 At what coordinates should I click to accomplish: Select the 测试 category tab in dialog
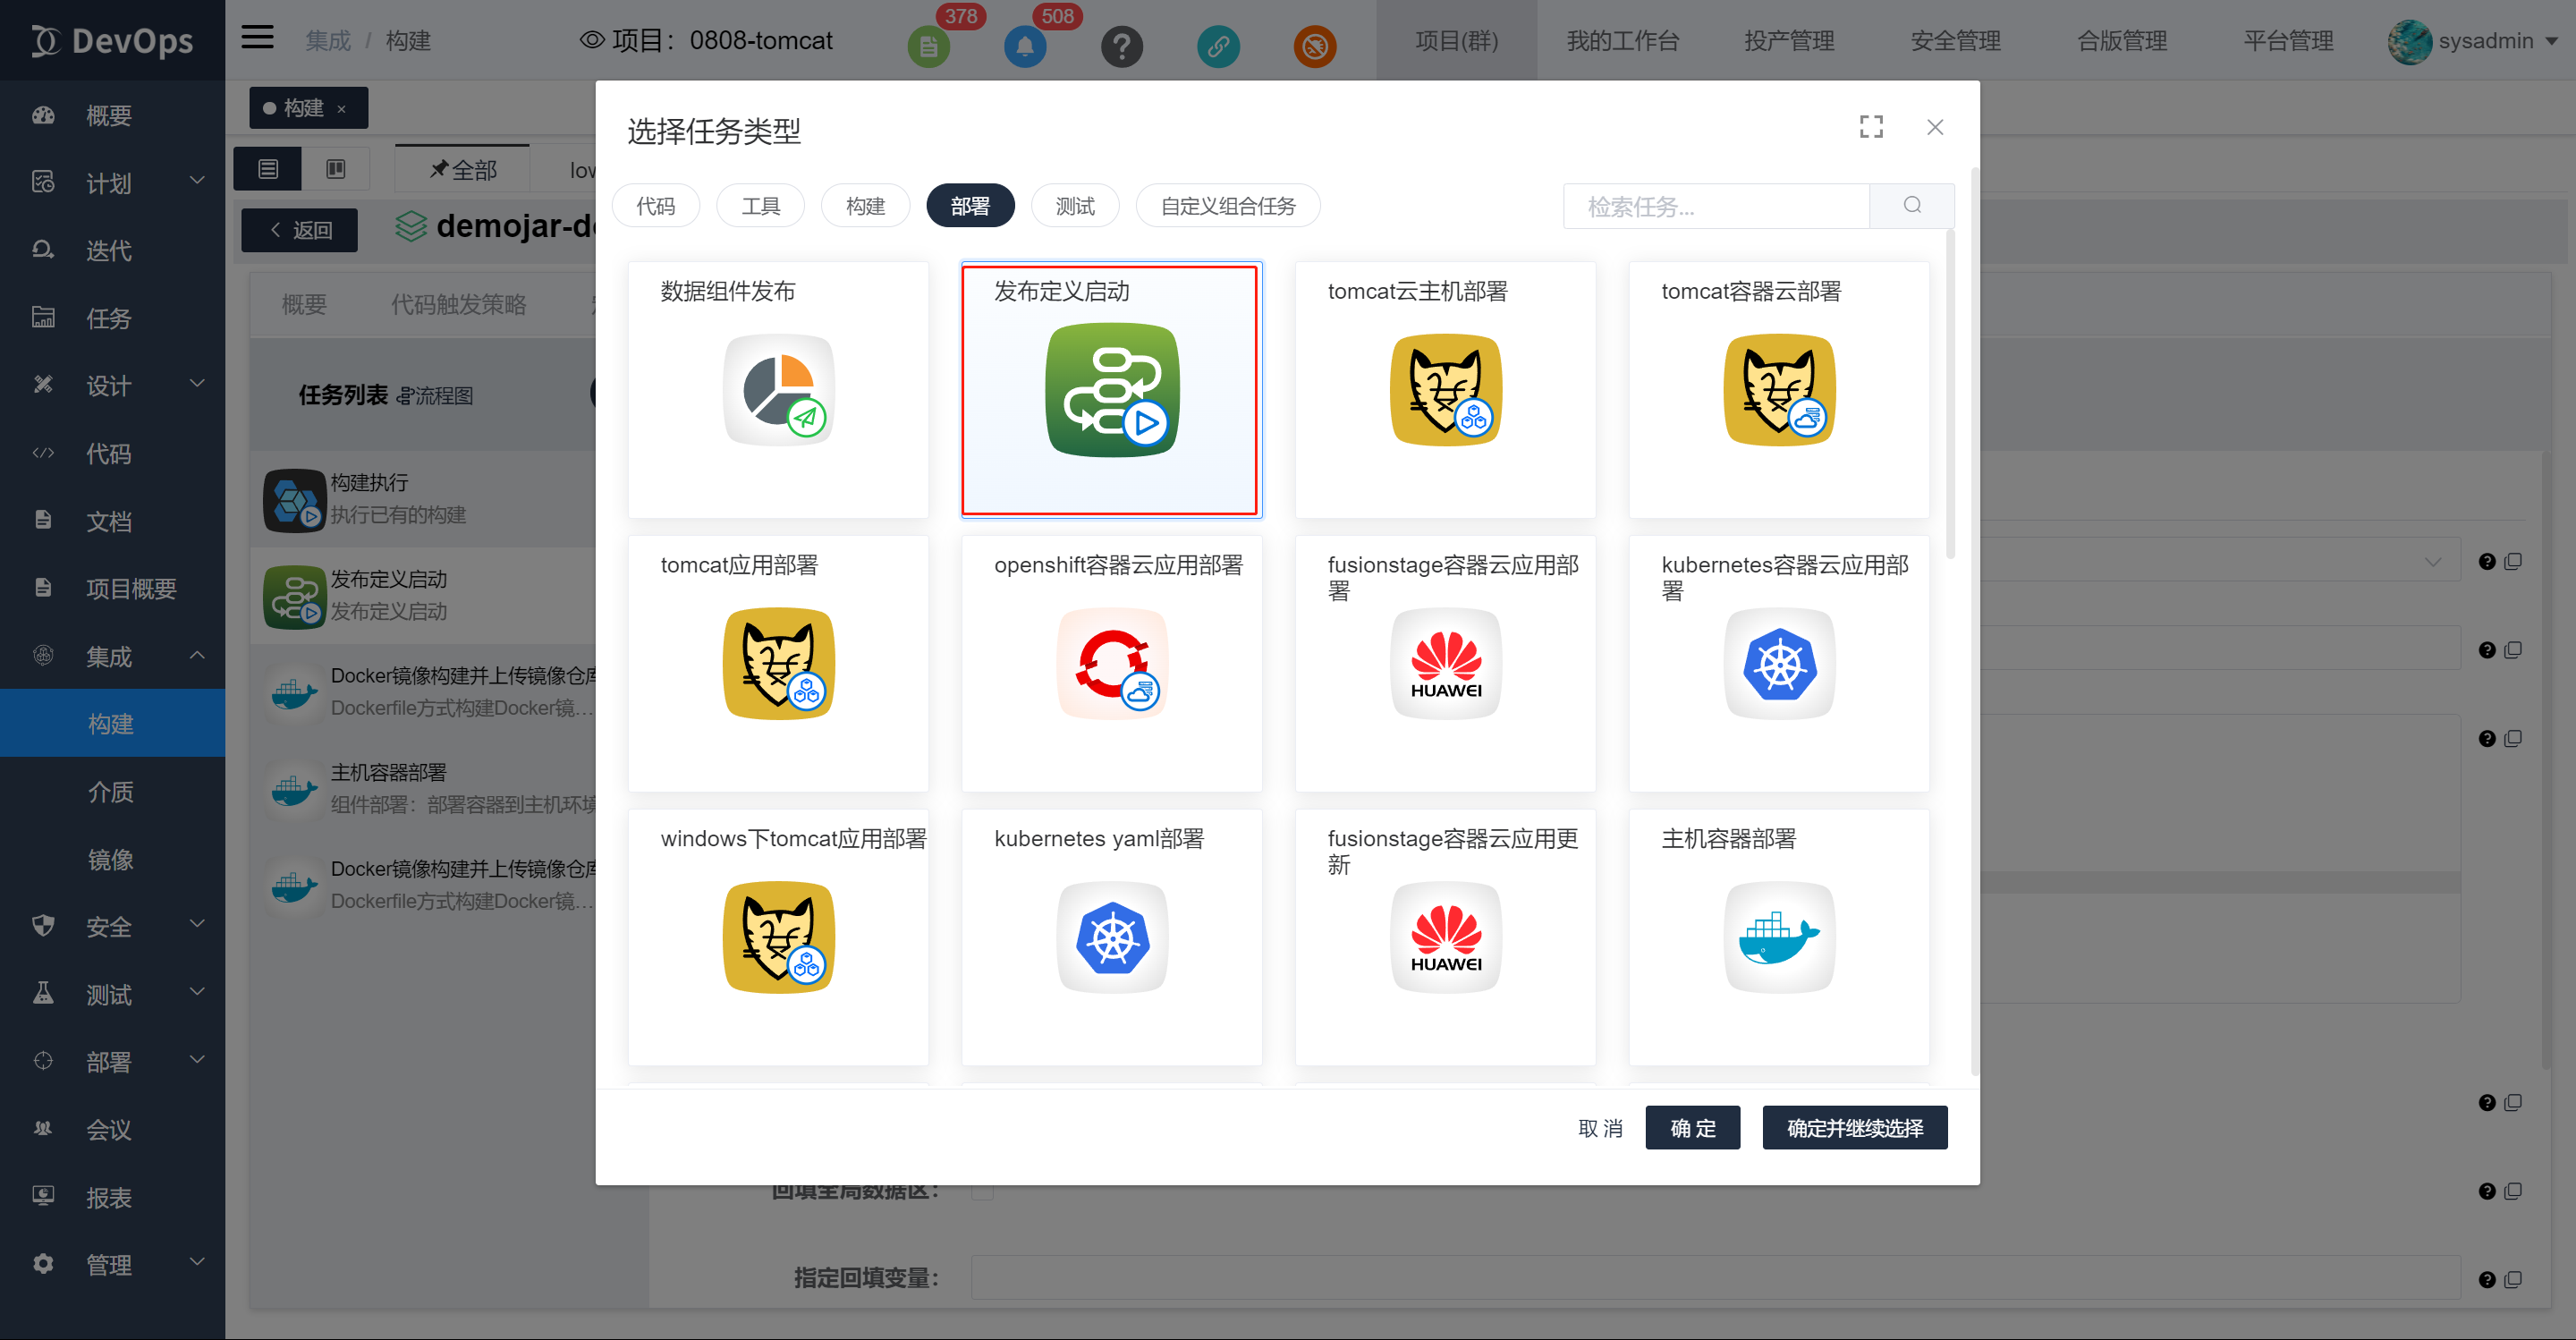pos(1075,206)
